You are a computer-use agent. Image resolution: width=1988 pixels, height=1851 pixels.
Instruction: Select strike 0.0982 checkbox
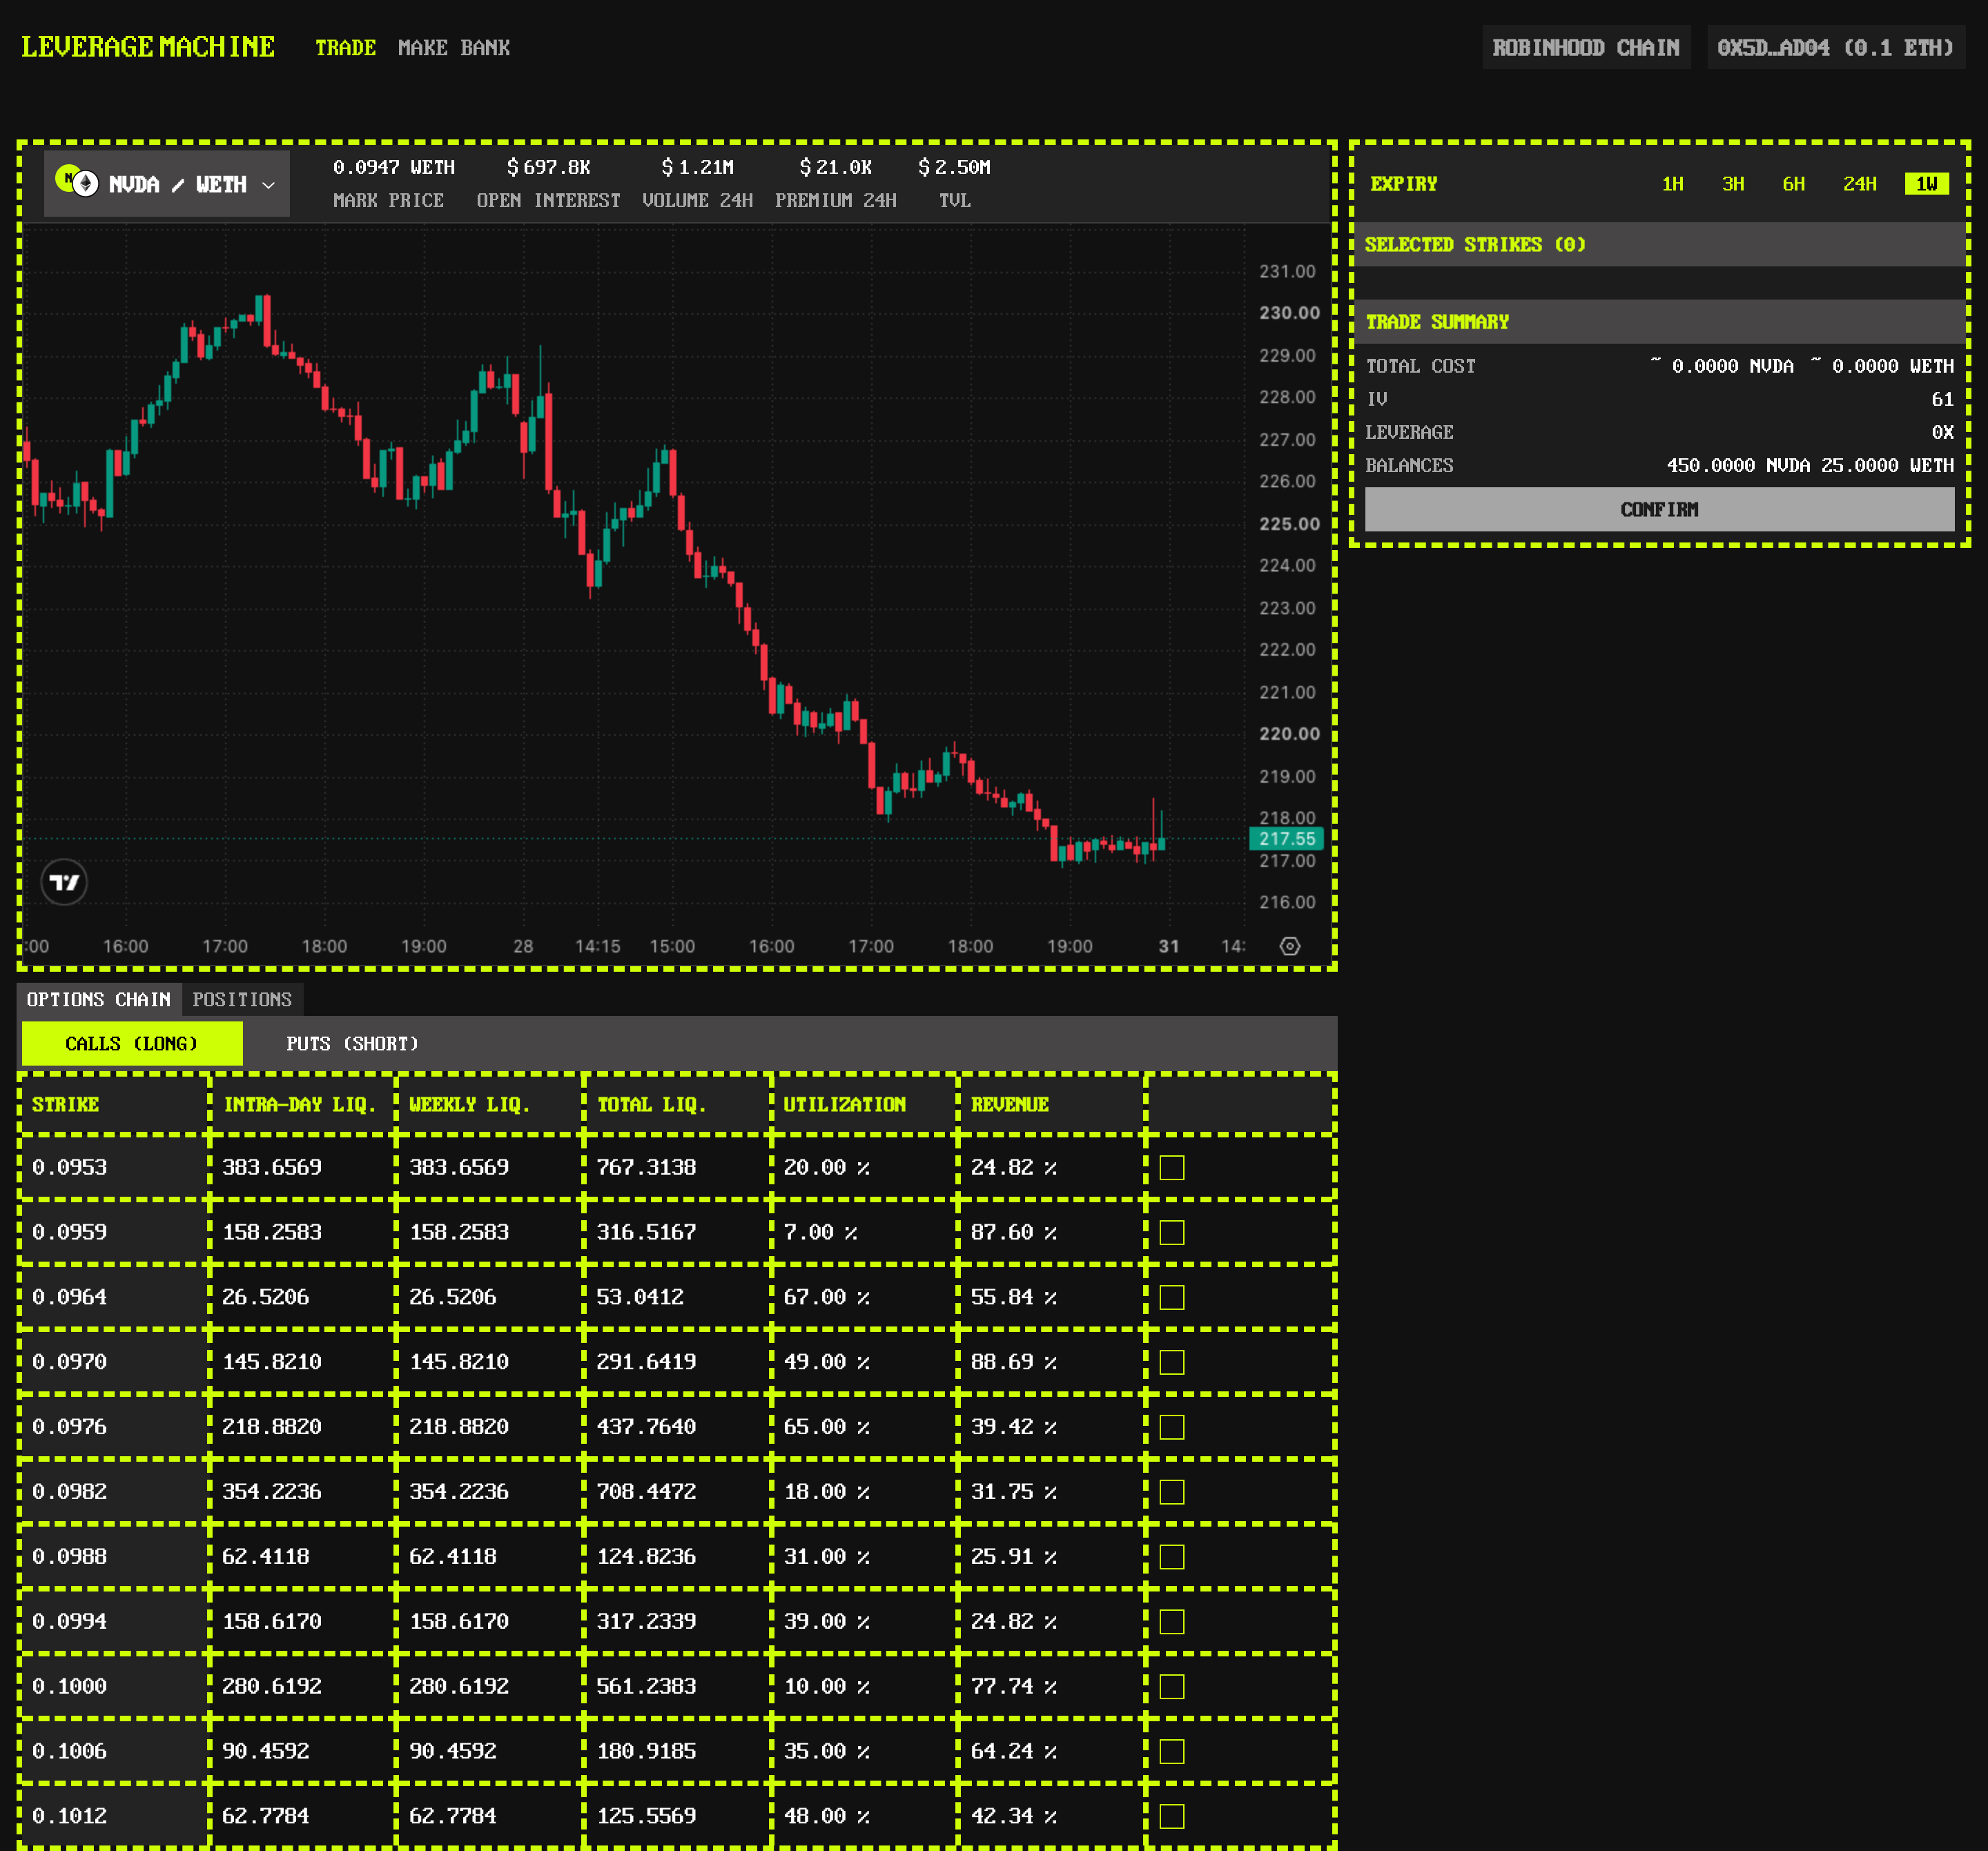tap(1172, 1492)
